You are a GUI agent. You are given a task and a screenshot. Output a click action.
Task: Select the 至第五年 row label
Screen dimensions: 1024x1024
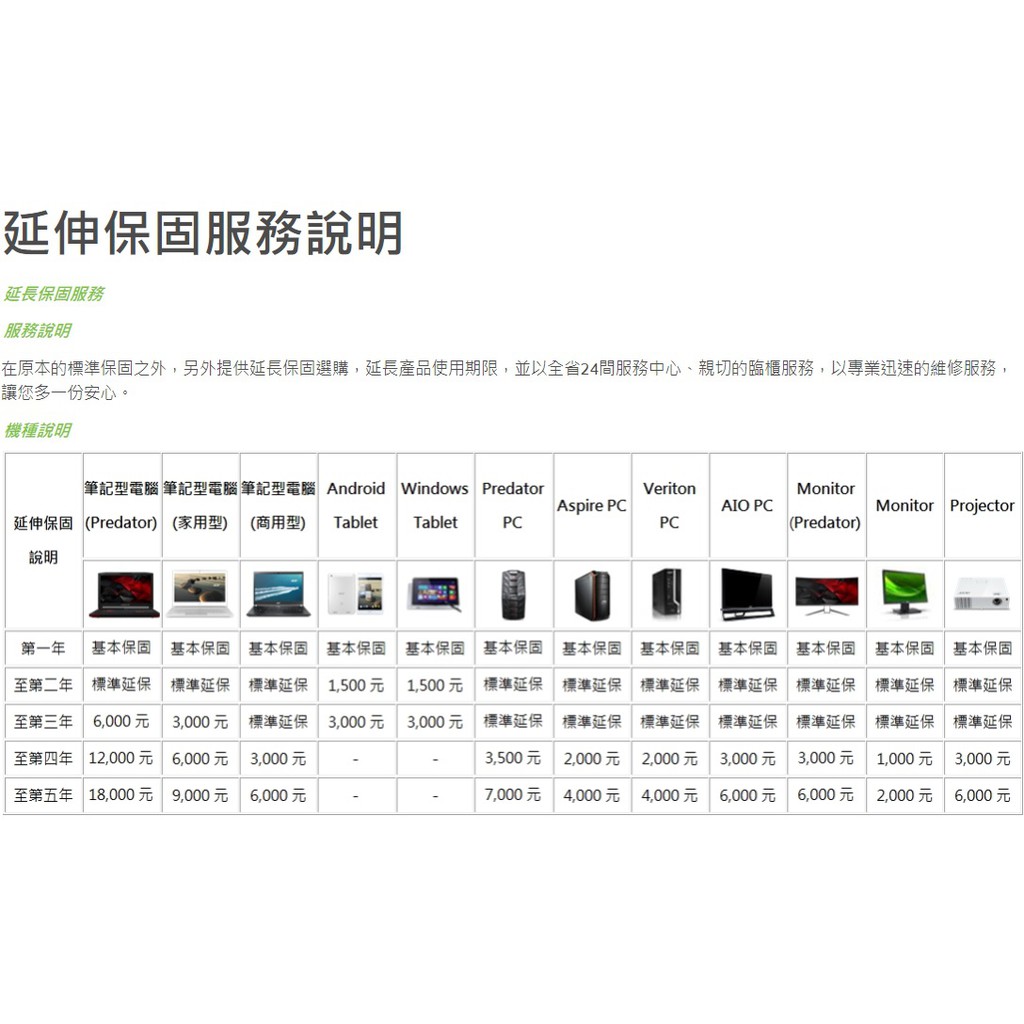tap(43, 796)
